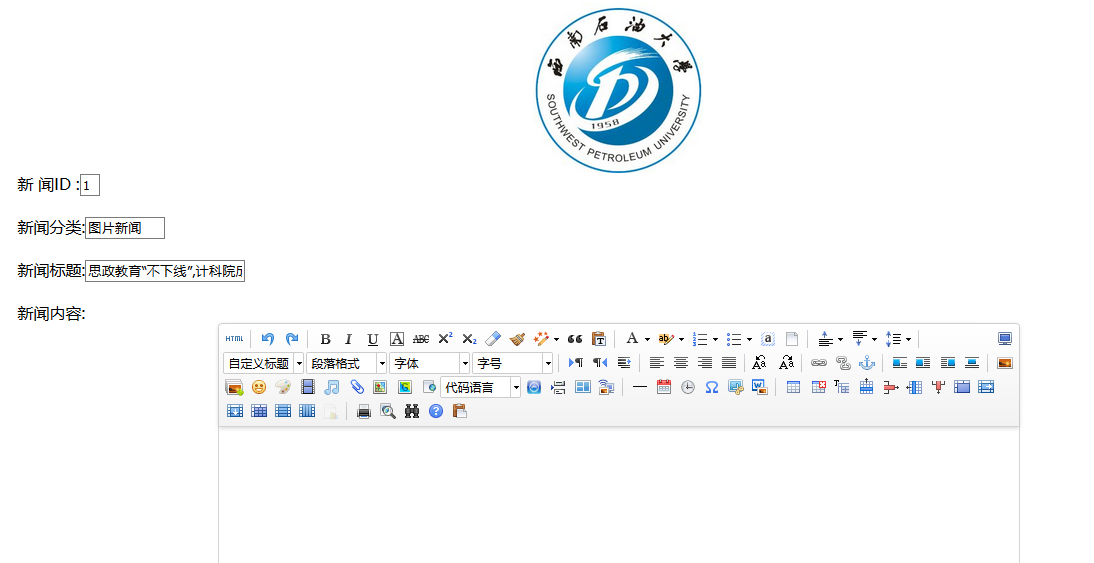Align text to the right
The height and width of the screenshot is (563, 1094).
[705, 363]
